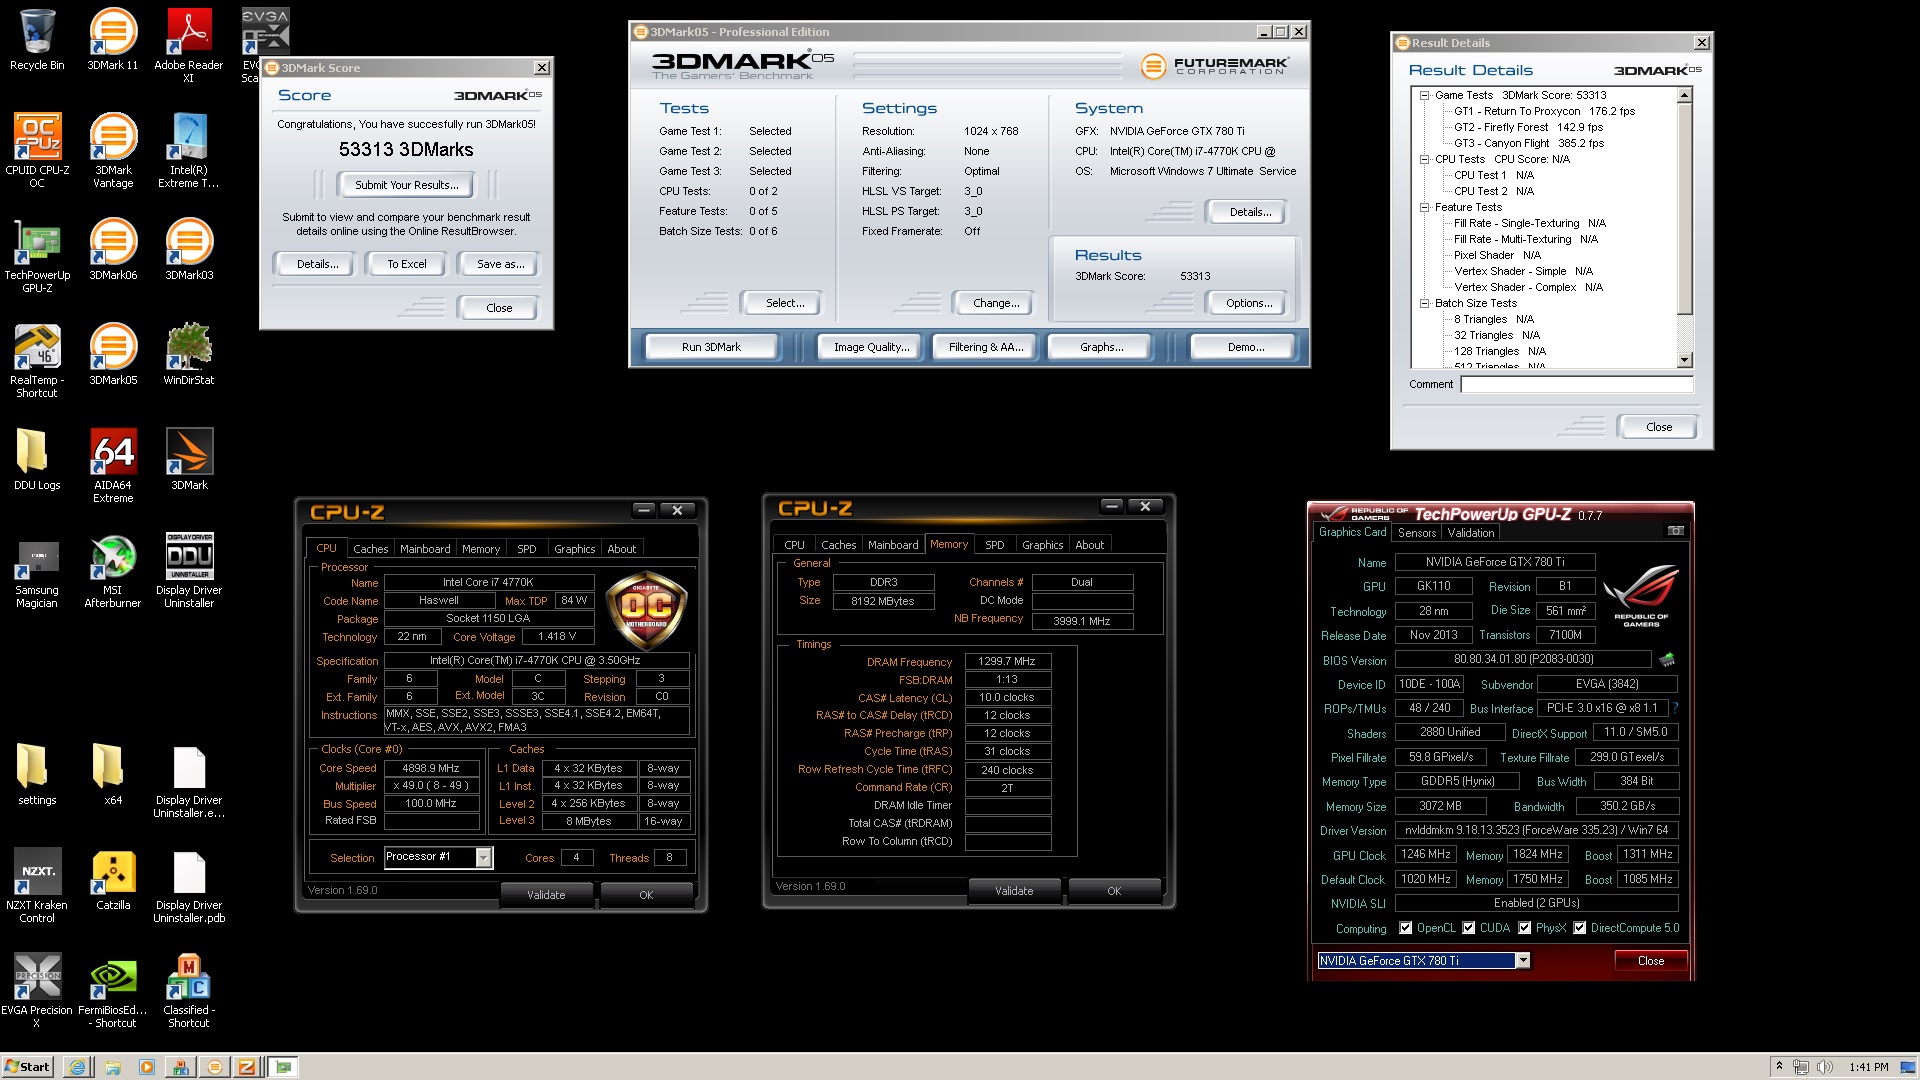This screenshot has width=1920, height=1080.
Task: Launch the CPUID CPU-Z OC shortcut
Action: 37,150
